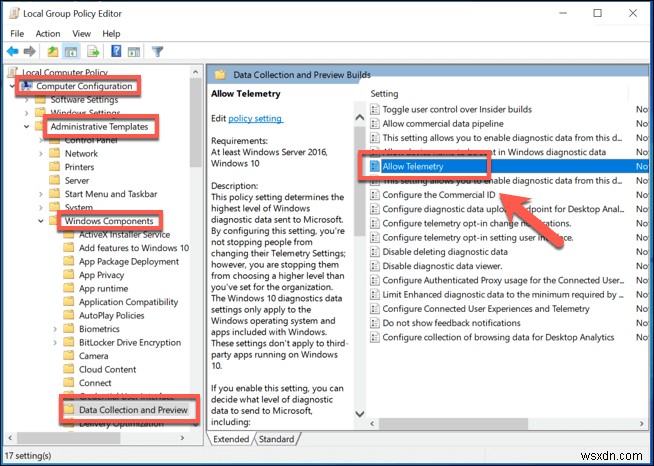
Task: Click the Cloud Content folder icon
Action: tap(69, 369)
